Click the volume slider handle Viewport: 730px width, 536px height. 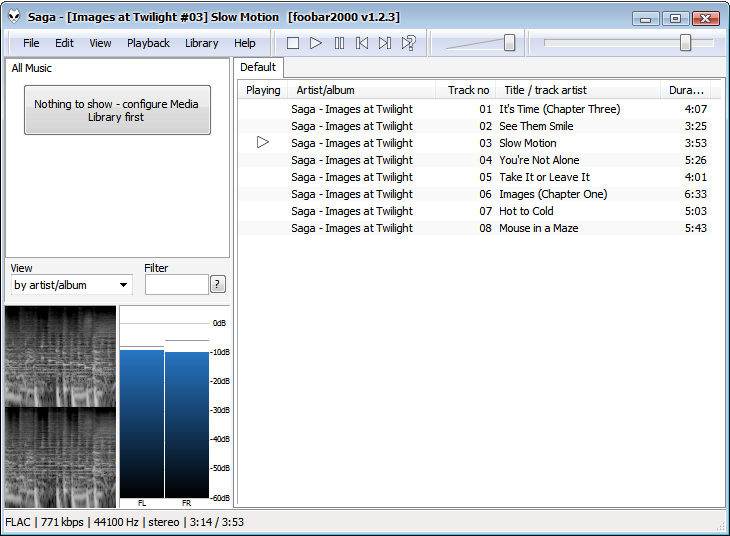[509, 43]
